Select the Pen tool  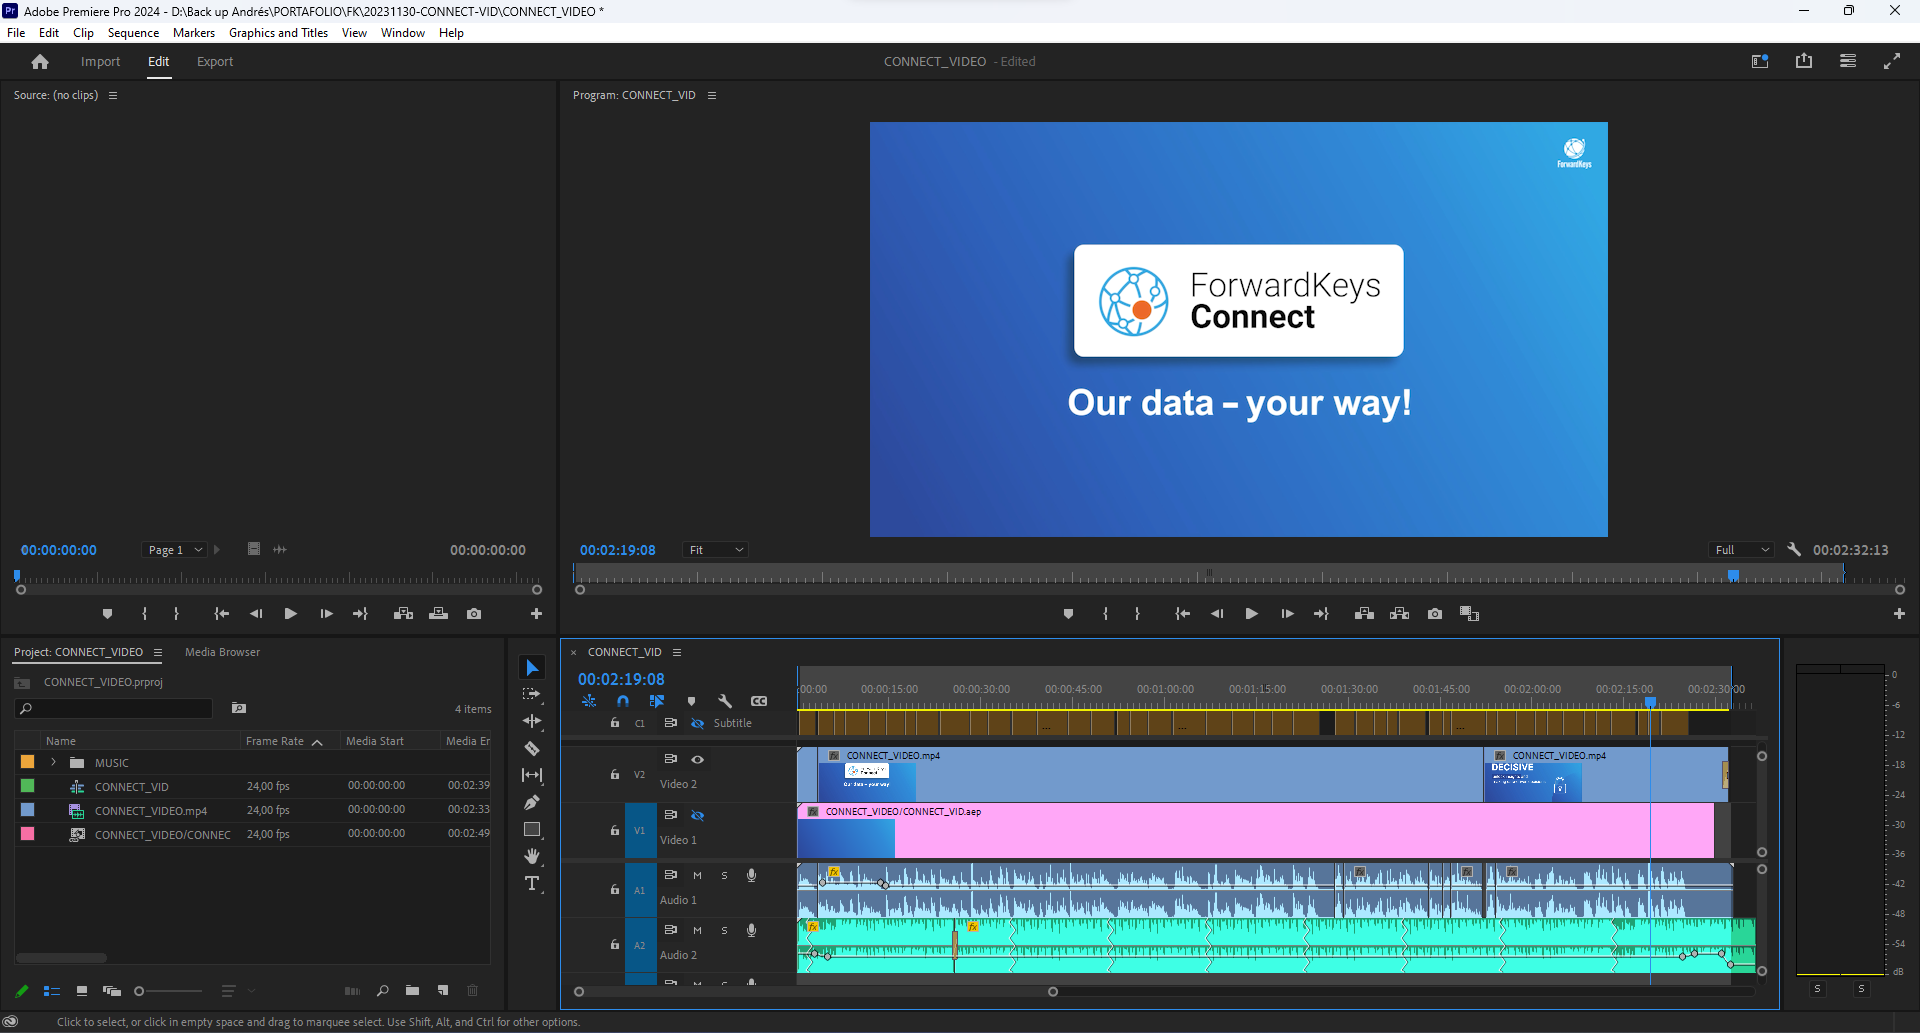coord(532,802)
